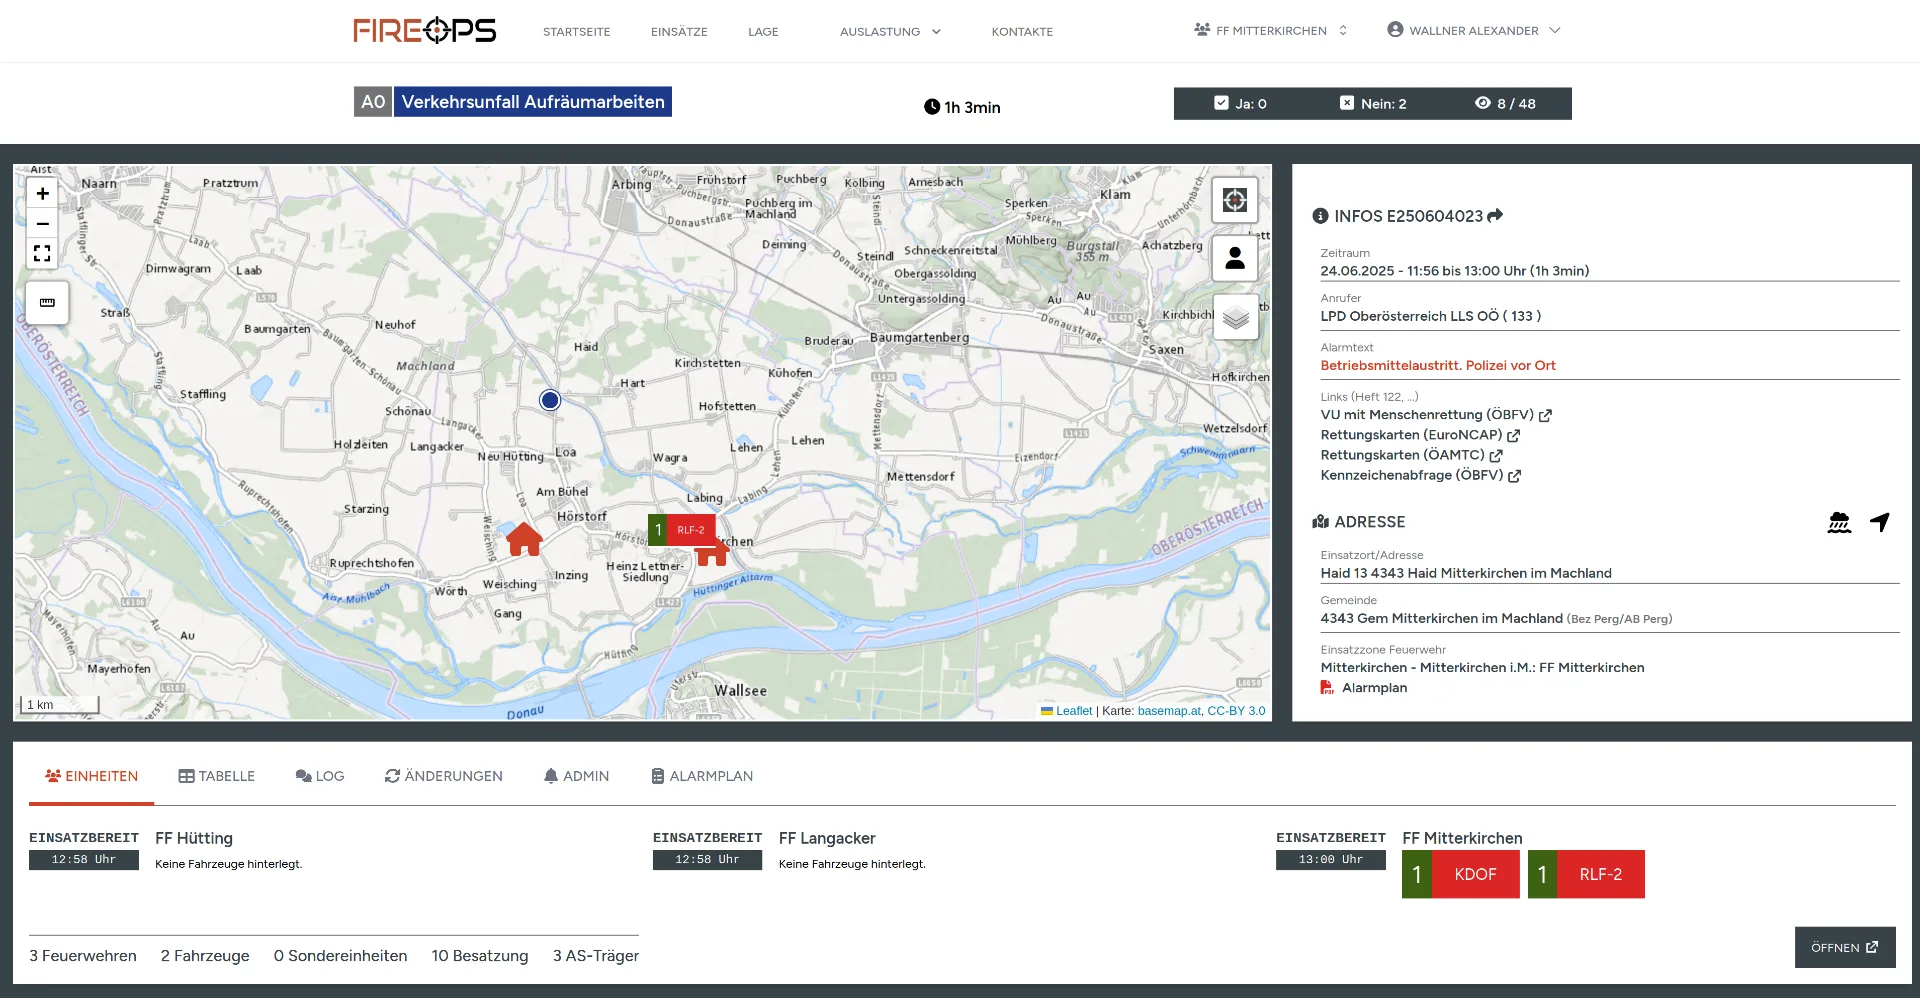Select the EINHEITEN tab
Viewport: 1920px width, 998px height.
pyautogui.click(x=92, y=776)
